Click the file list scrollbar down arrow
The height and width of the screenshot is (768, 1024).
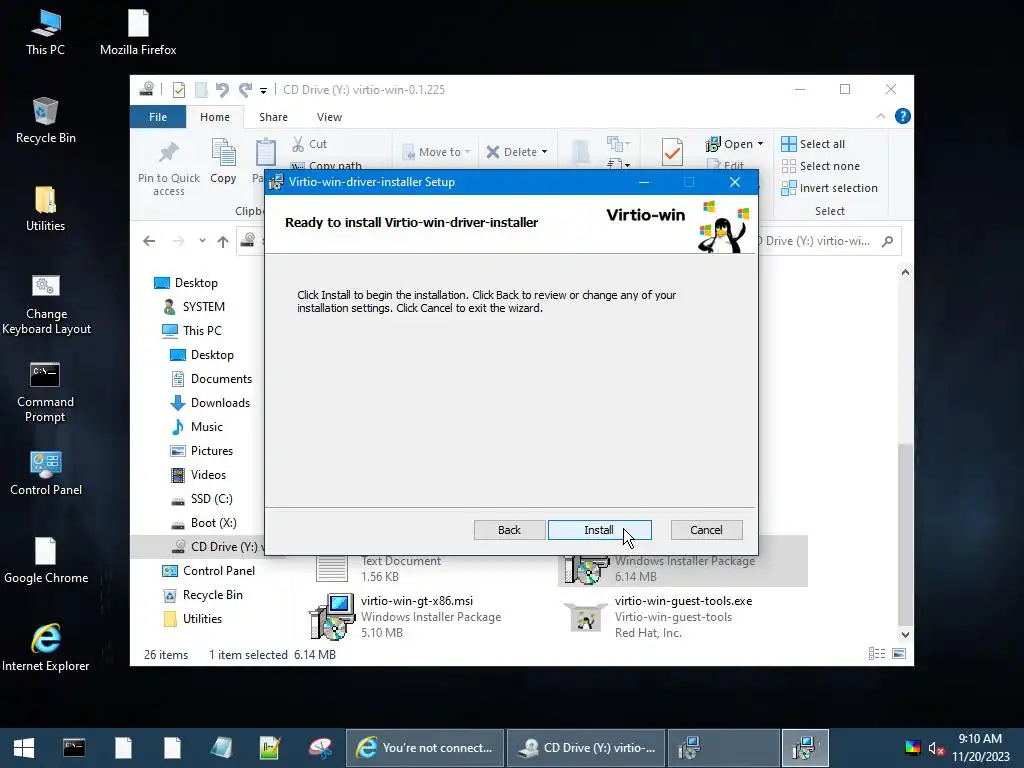click(x=905, y=634)
